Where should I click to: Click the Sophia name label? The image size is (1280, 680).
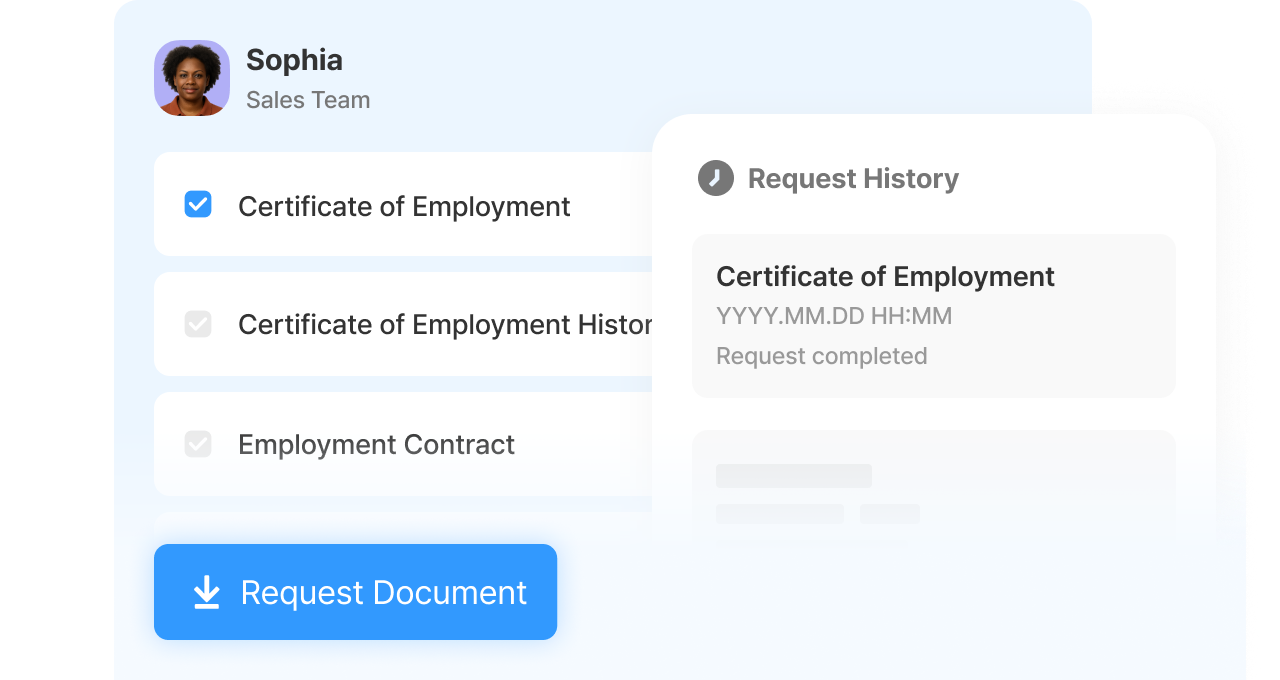click(294, 60)
